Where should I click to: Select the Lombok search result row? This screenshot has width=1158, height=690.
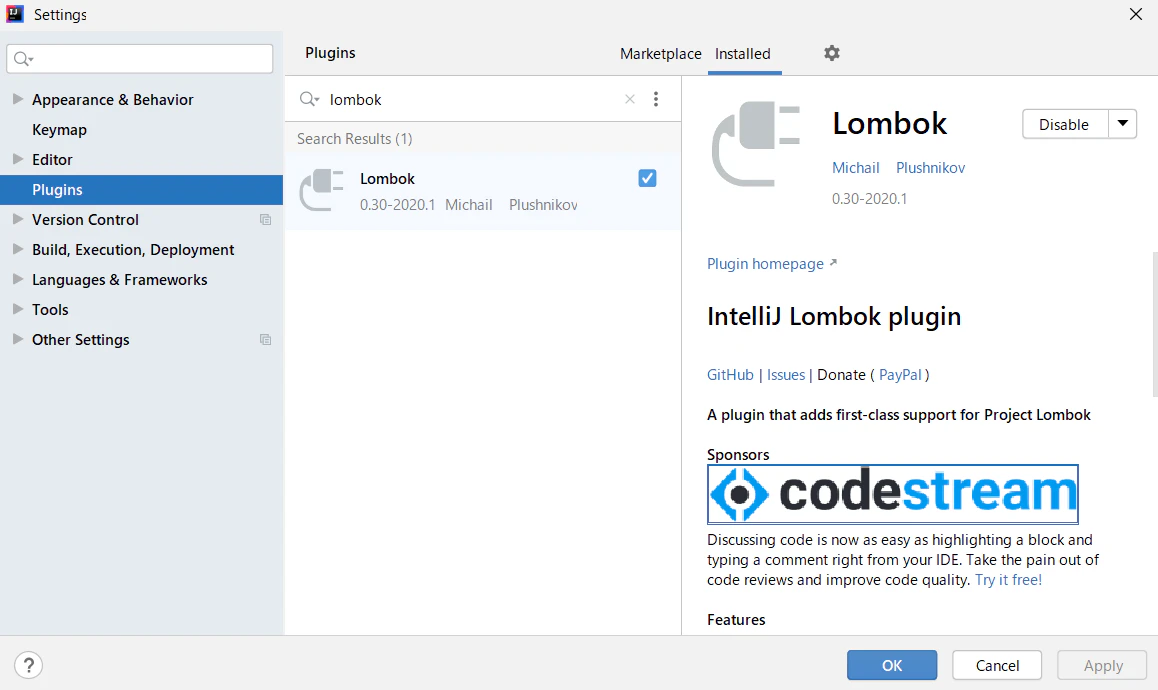(x=483, y=191)
